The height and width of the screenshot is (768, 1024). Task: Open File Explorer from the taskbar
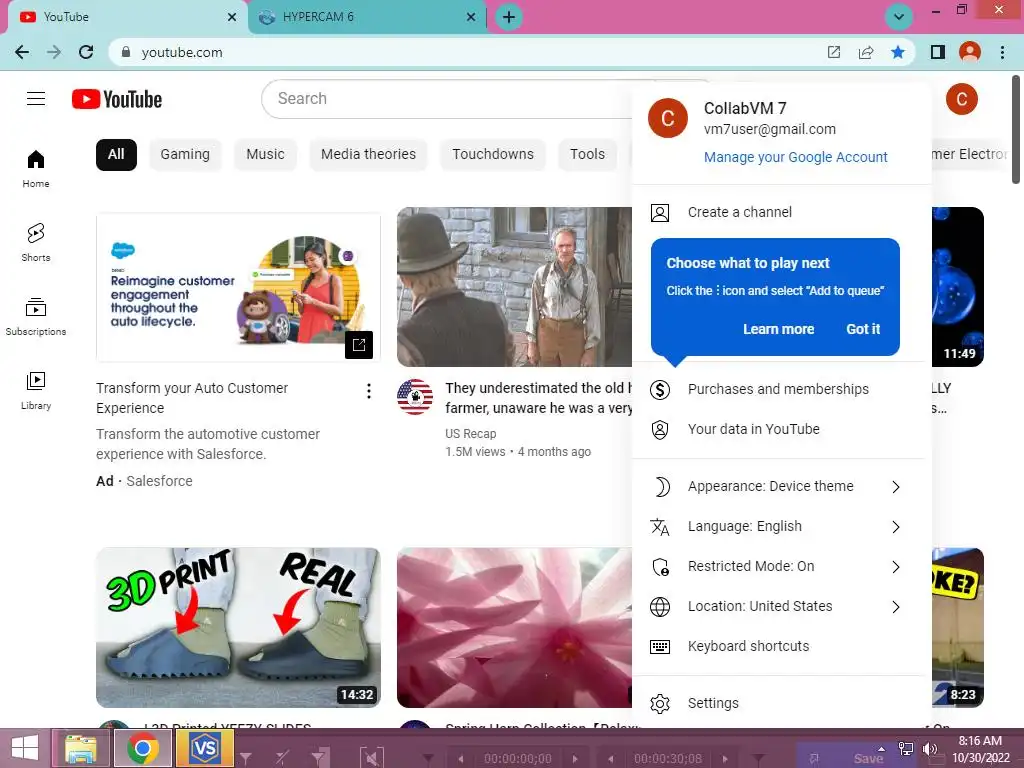[x=81, y=748]
